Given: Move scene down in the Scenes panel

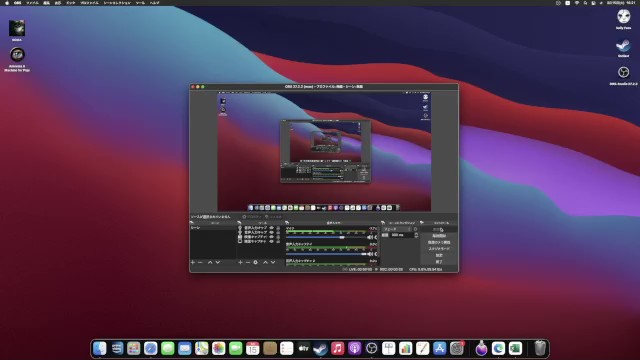Looking at the screenshot, I should point(218,262).
